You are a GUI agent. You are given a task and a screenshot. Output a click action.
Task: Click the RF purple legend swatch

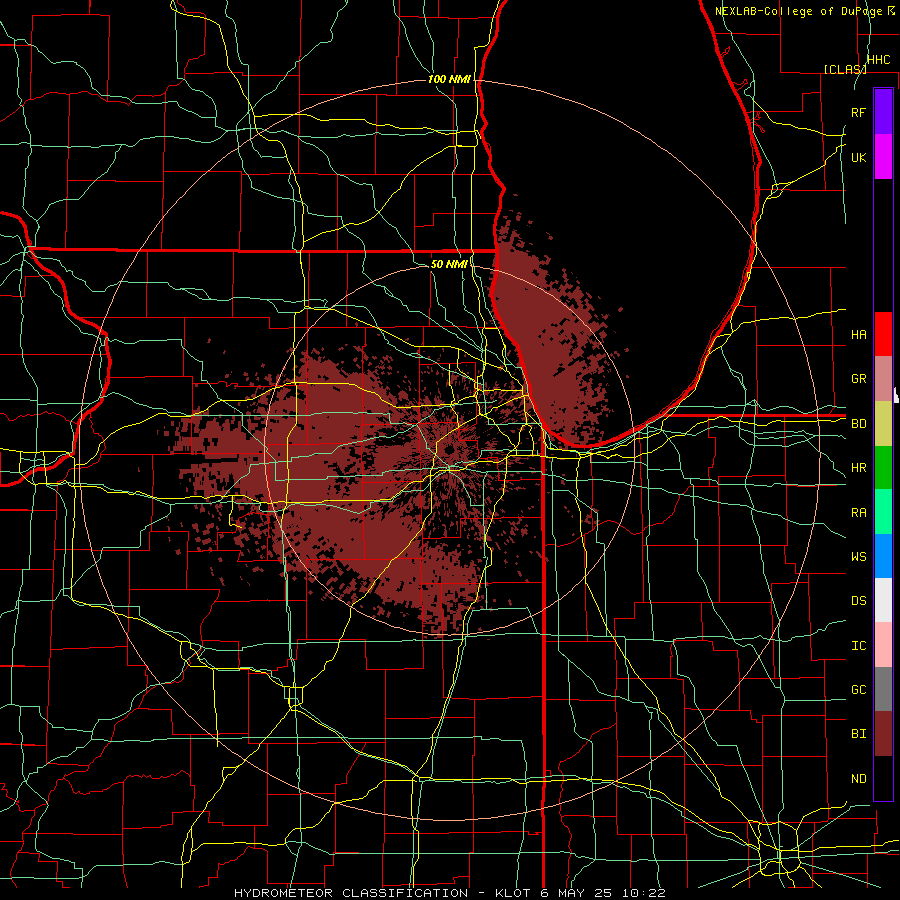click(x=883, y=112)
